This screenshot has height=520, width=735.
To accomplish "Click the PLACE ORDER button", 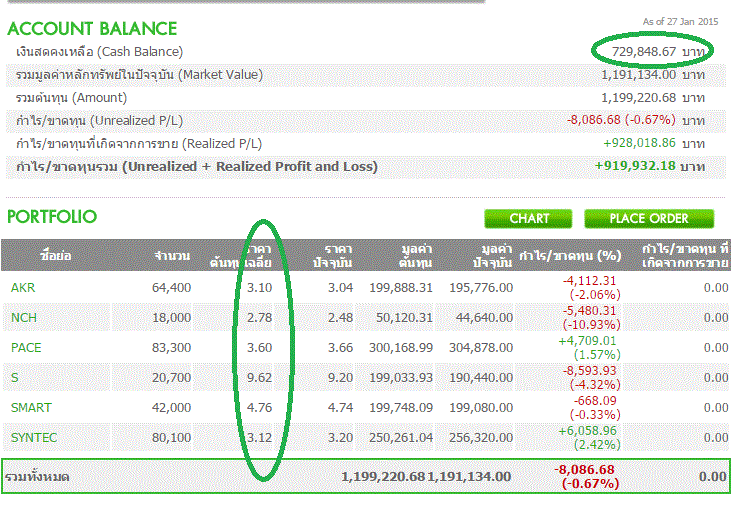I will pos(649,219).
